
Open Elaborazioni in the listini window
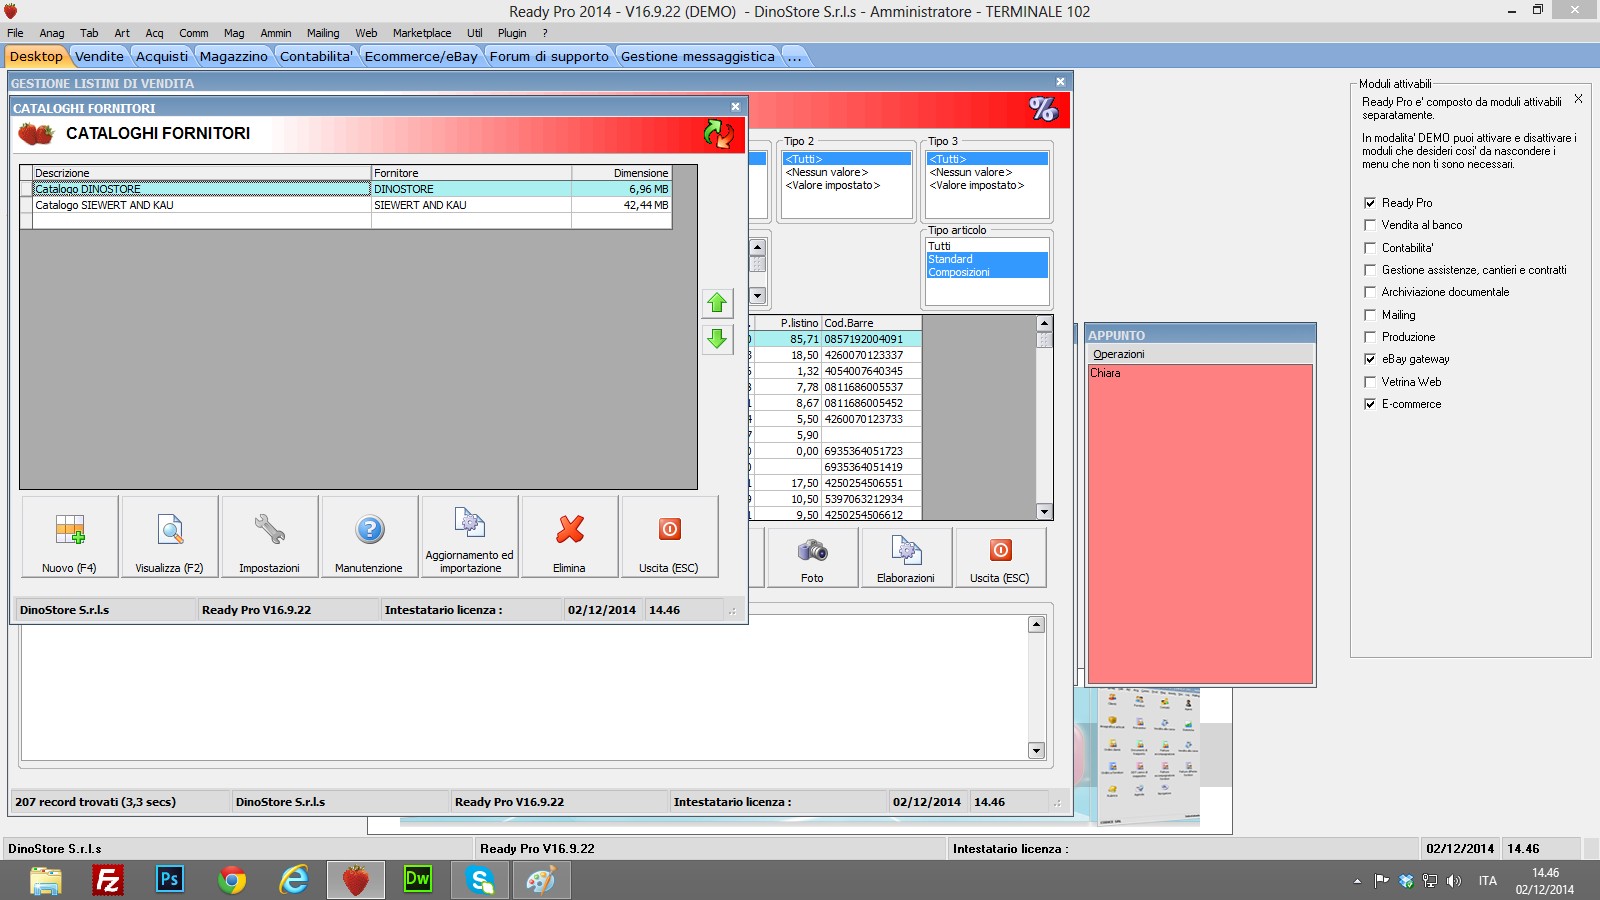pos(906,558)
